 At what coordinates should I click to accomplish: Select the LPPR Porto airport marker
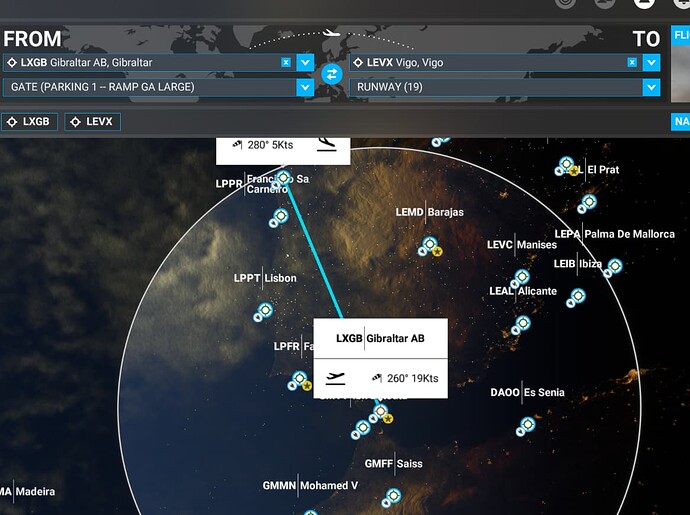280,216
